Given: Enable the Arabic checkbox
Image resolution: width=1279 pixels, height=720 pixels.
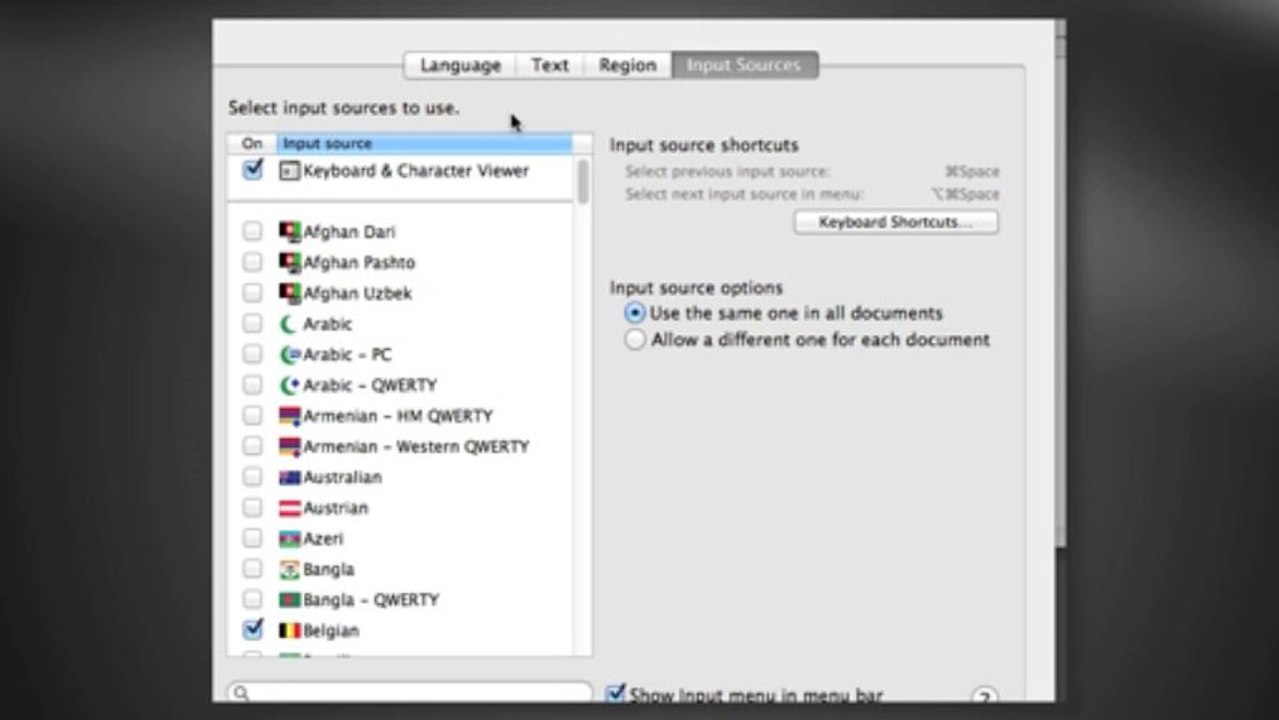Looking at the screenshot, I should click(253, 324).
